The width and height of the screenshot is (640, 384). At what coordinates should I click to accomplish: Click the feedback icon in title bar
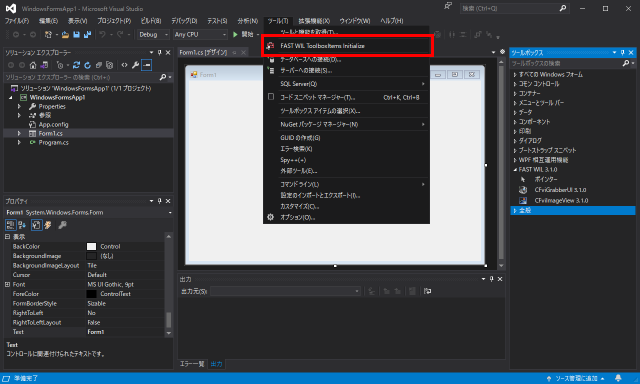pyautogui.click(x=448, y=6)
